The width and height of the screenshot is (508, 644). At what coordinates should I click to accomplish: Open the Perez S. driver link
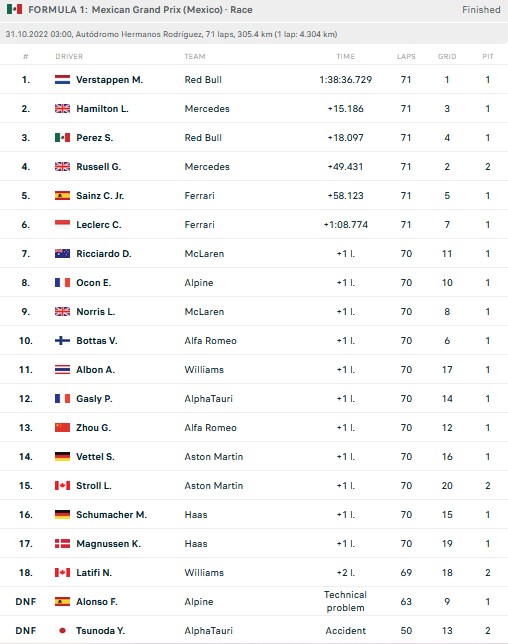point(94,138)
